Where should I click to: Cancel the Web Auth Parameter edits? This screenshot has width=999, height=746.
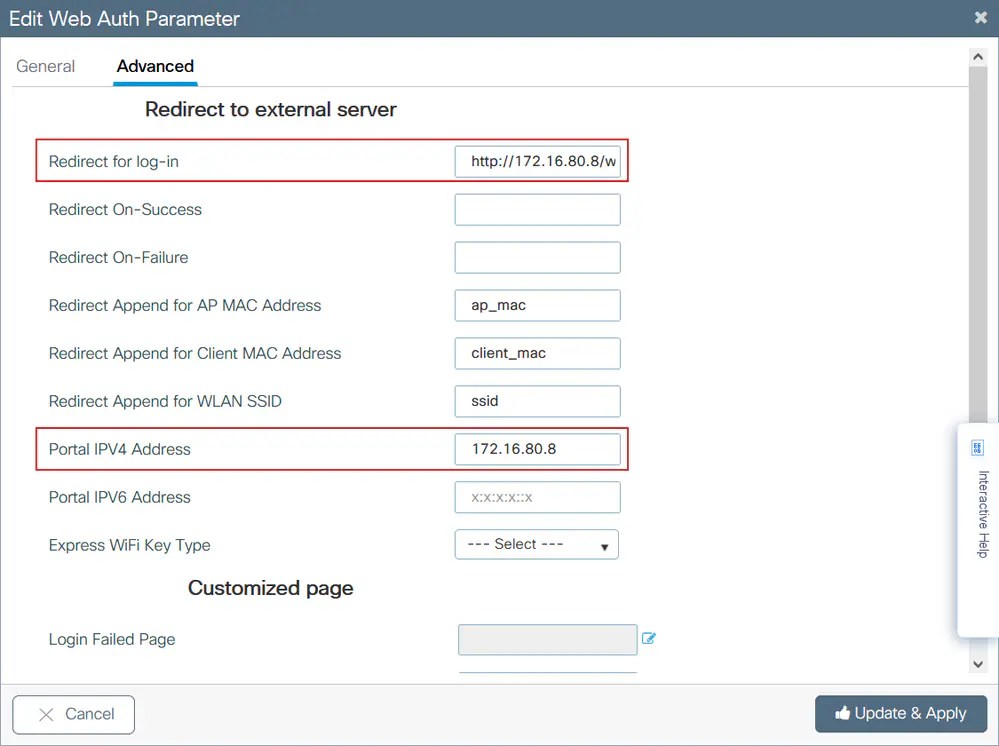coord(73,714)
